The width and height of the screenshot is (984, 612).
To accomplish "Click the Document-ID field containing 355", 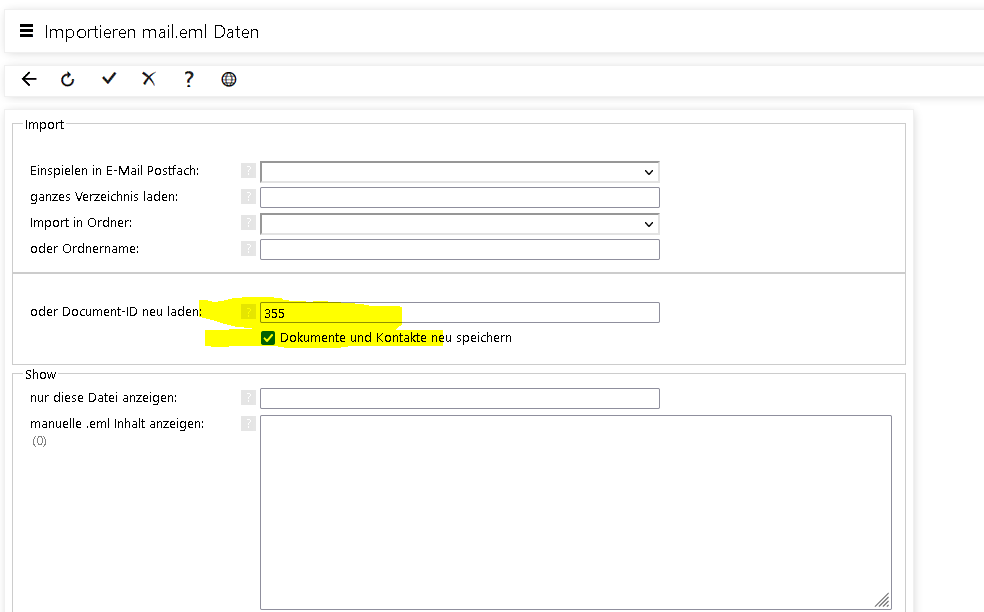I will click(459, 313).
